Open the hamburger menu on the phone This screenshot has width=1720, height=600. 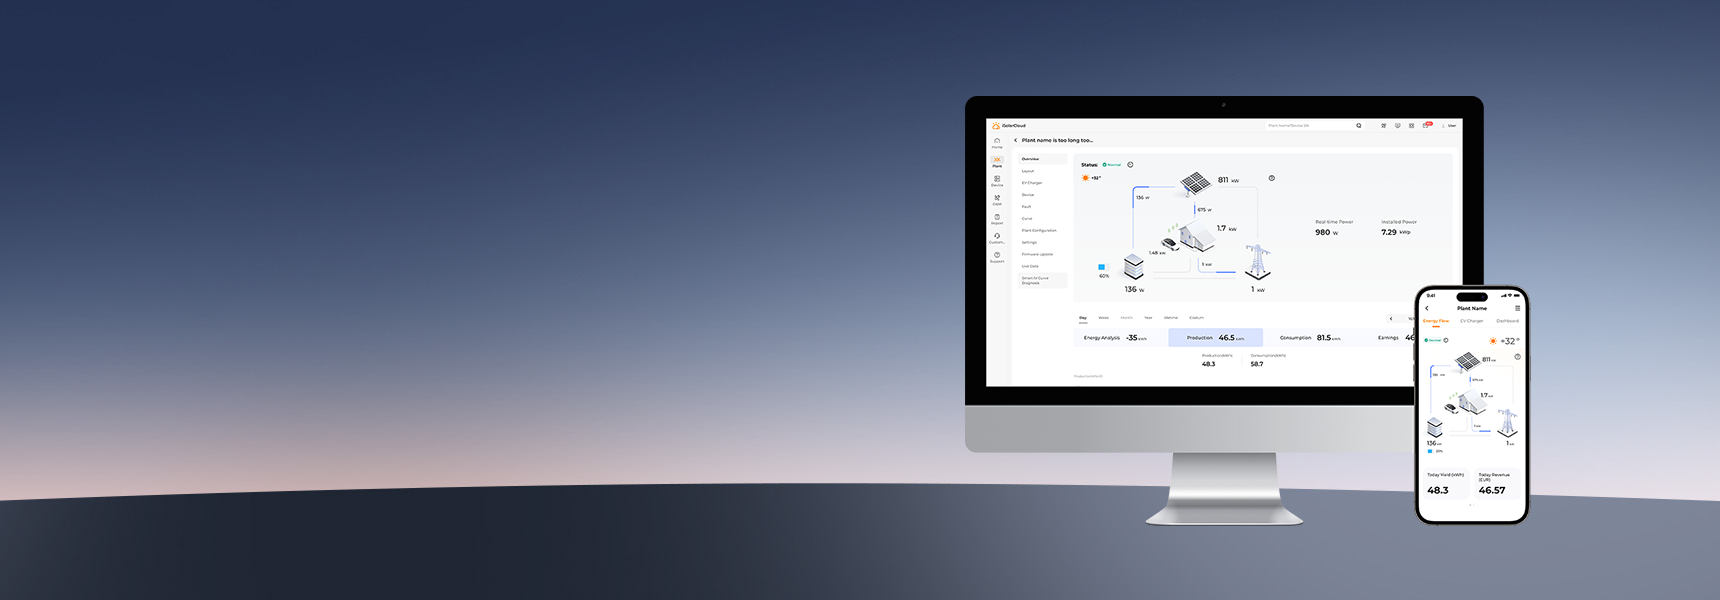point(1517,308)
